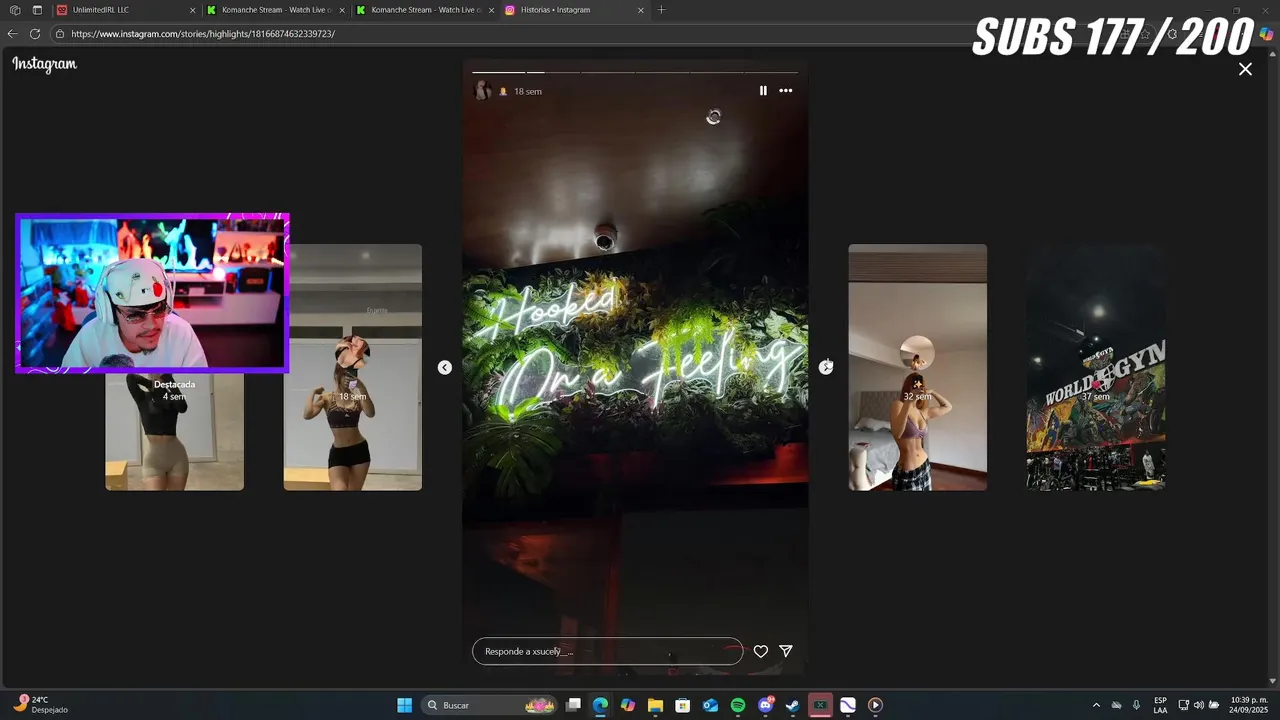Open Spotify from the taskbar
1280x720 pixels.
pos(738,705)
